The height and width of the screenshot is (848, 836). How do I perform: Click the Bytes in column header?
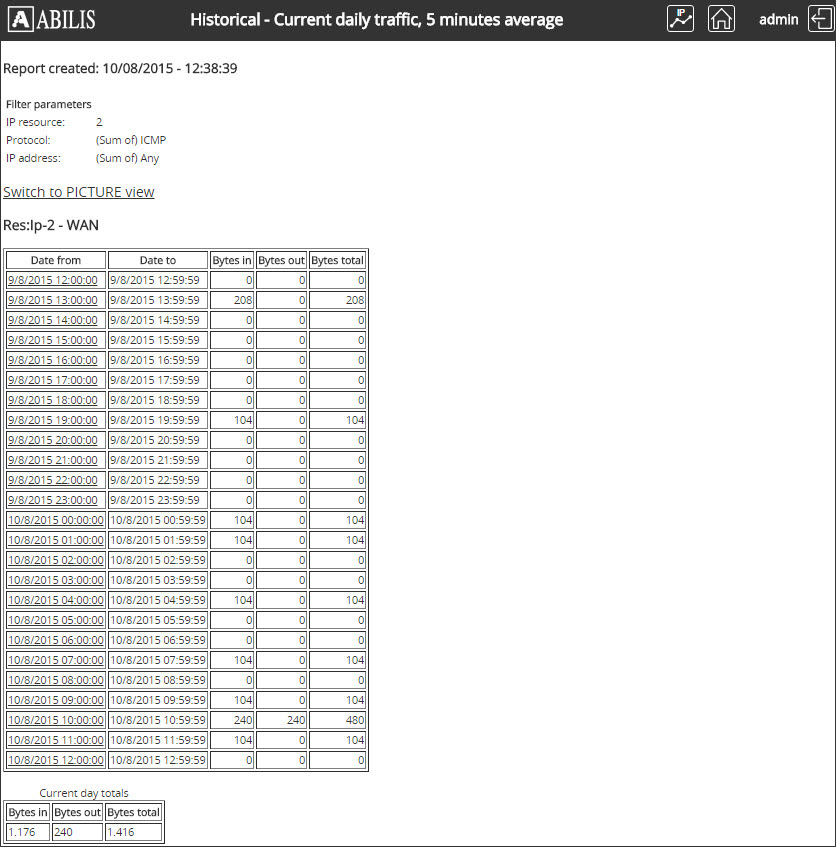click(x=231, y=260)
